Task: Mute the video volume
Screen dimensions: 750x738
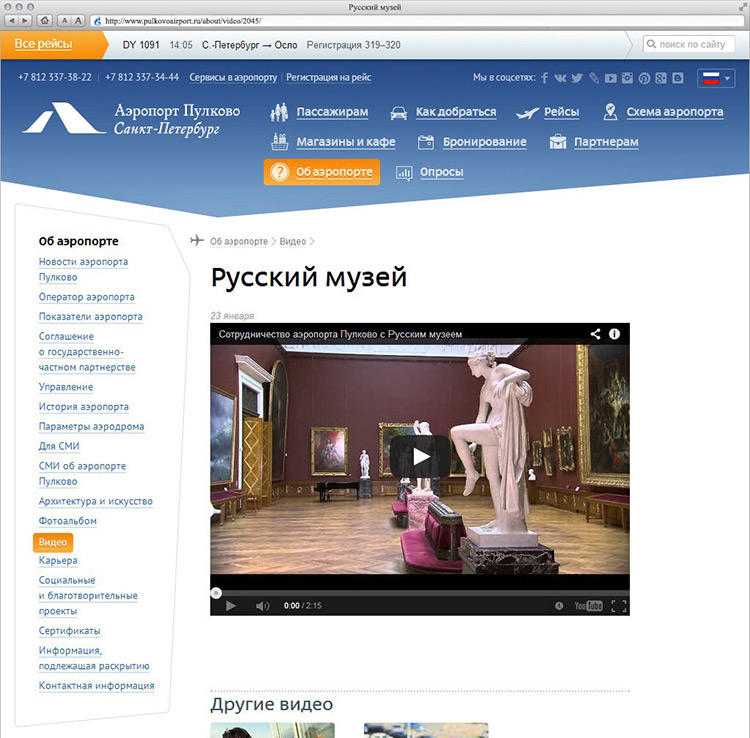Action: point(262,606)
